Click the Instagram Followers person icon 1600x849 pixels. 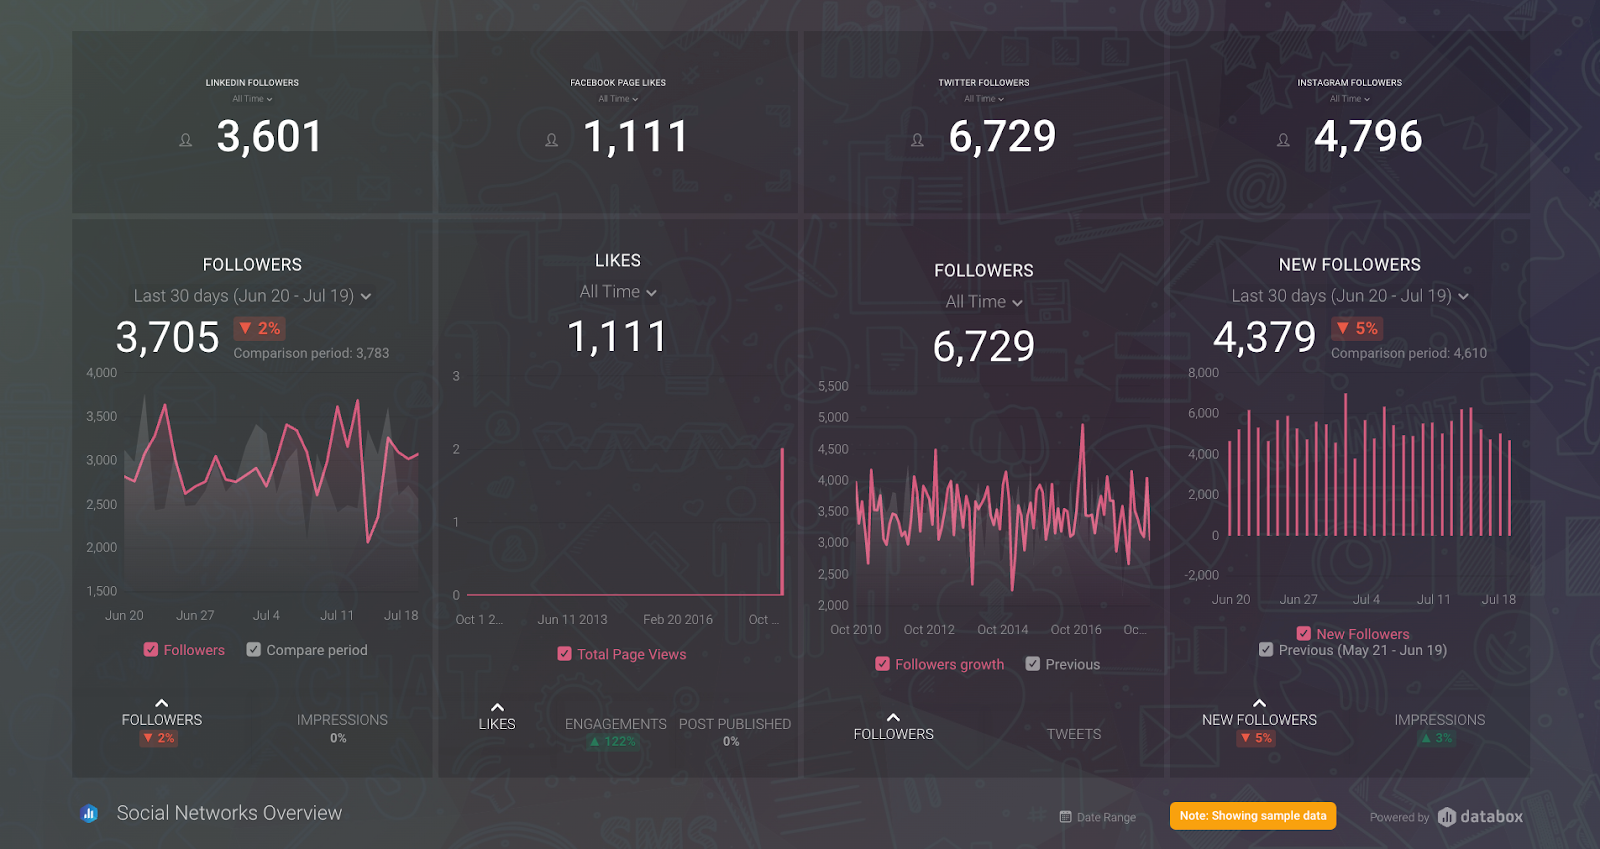point(1283,140)
